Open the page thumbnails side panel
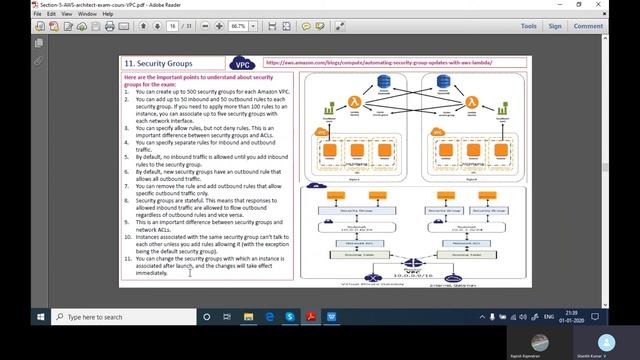Viewport: 640px width, 360px height. pos(39,43)
